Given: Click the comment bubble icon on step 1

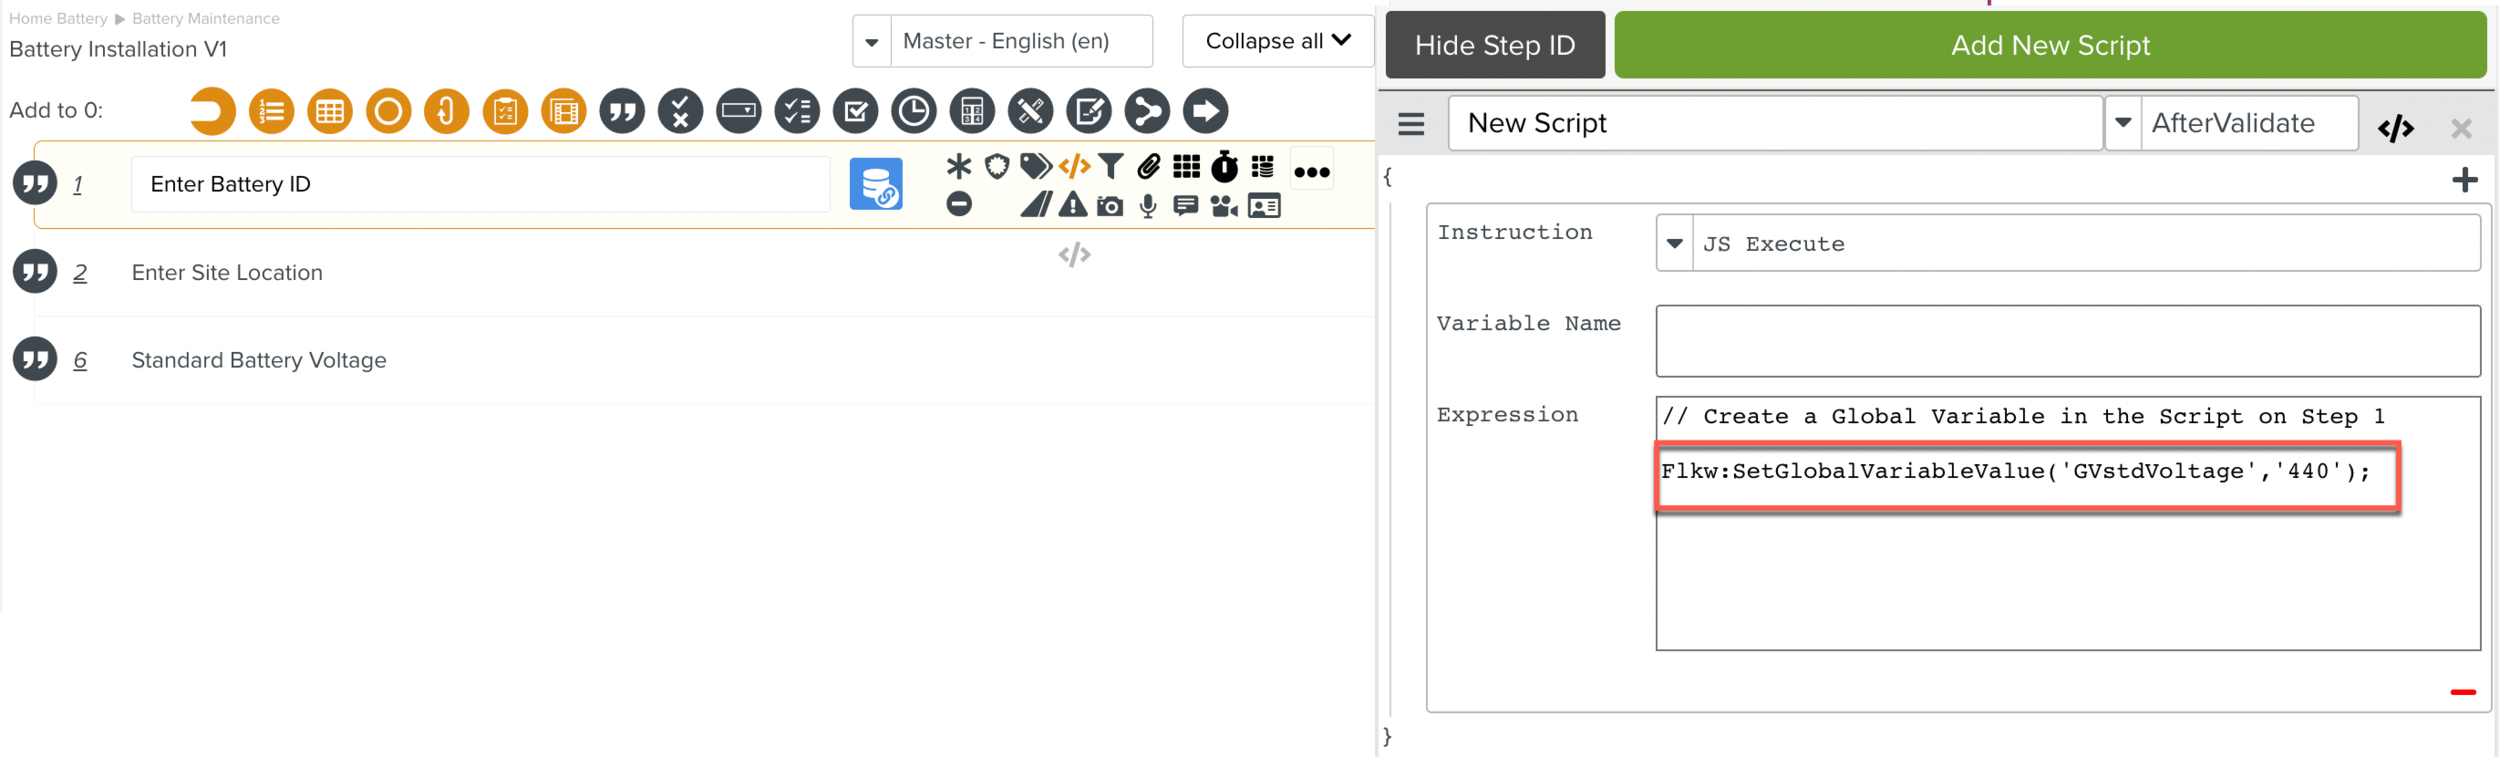Looking at the screenshot, I should (1186, 206).
